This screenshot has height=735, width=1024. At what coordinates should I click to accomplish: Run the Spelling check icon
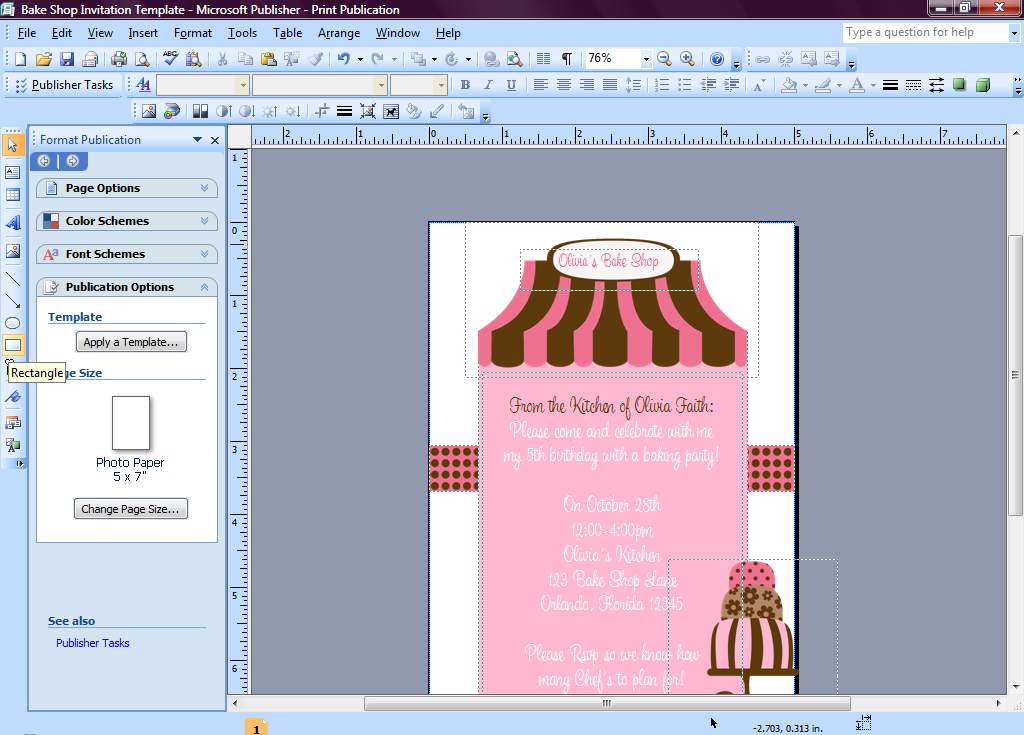(170, 59)
